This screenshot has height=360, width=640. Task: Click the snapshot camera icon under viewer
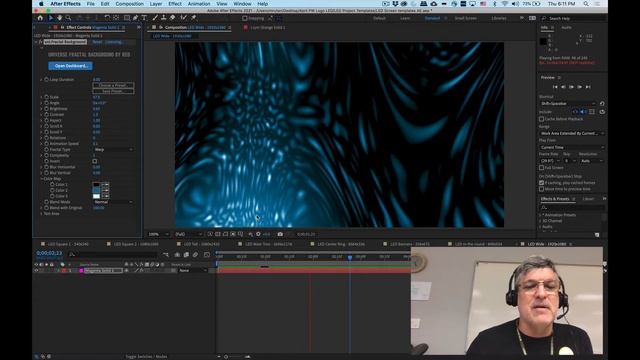[x=280, y=234]
